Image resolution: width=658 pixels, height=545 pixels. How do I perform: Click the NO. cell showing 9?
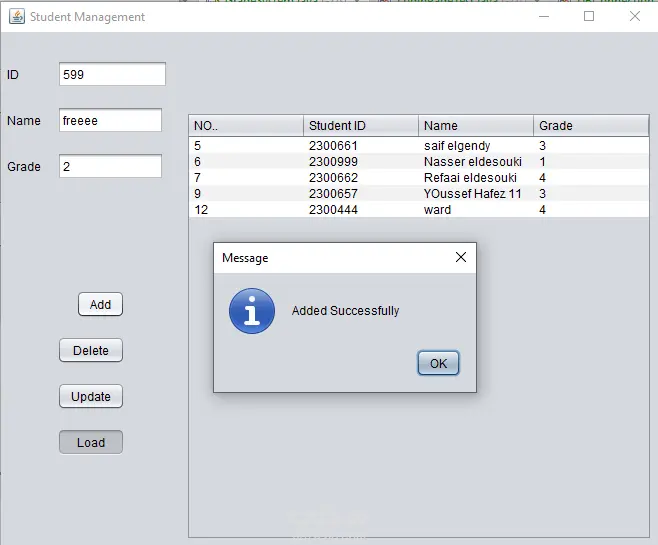click(x=246, y=193)
